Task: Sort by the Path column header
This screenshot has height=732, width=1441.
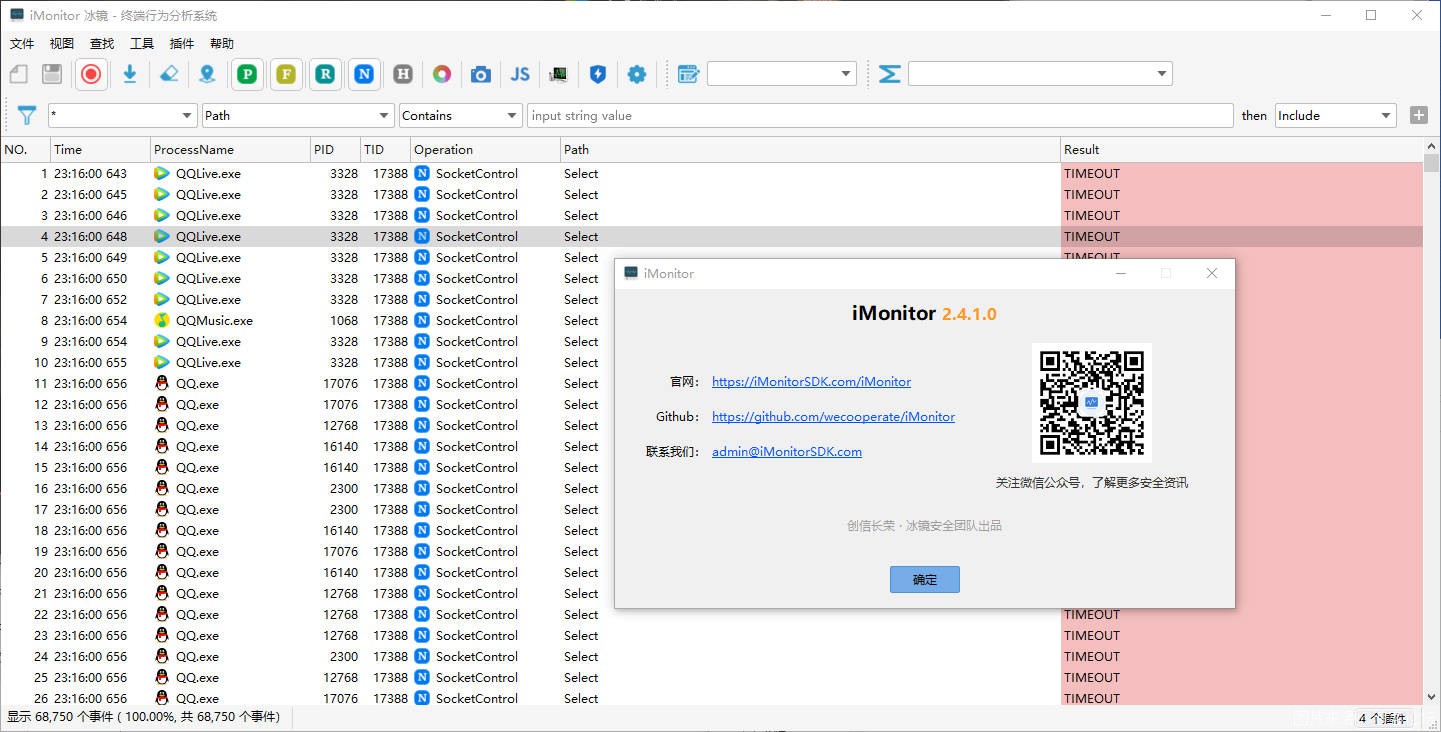Action: coord(810,150)
